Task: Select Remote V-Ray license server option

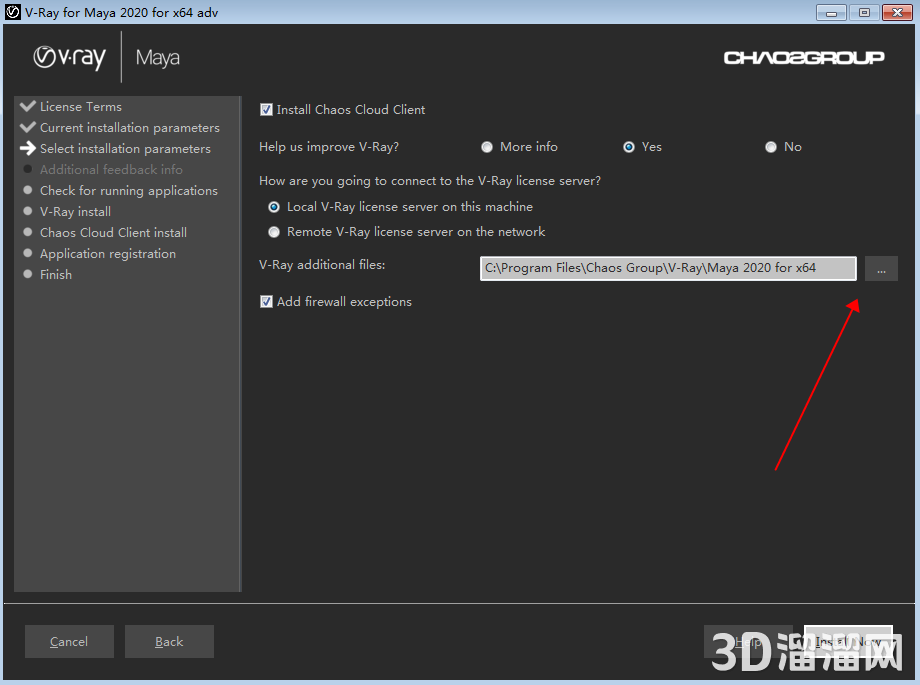Action: click(x=274, y=232)
